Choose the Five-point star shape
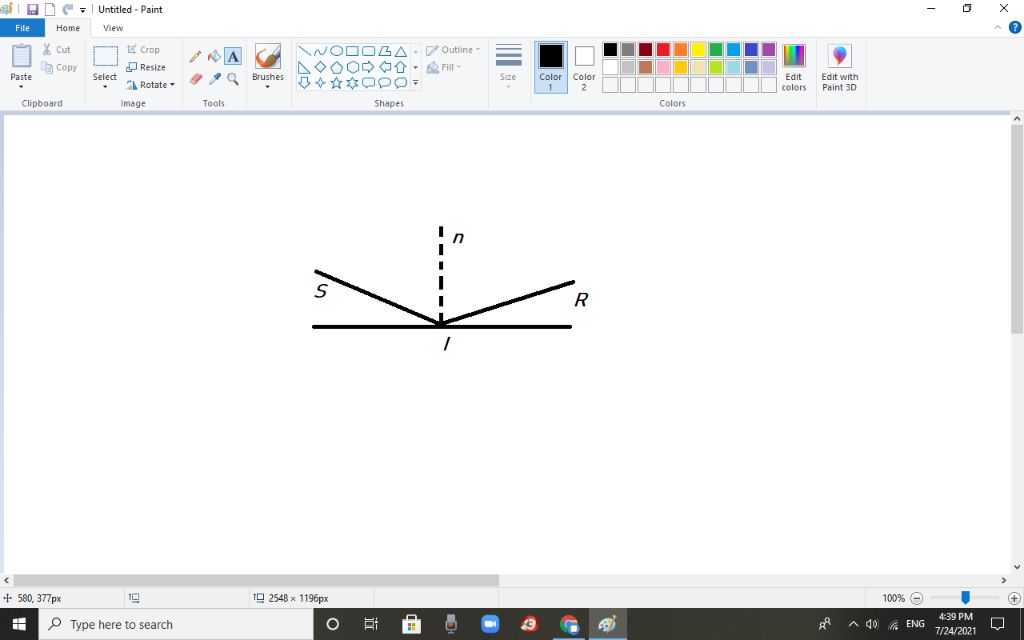1024x640 pixels. [336, 83]
